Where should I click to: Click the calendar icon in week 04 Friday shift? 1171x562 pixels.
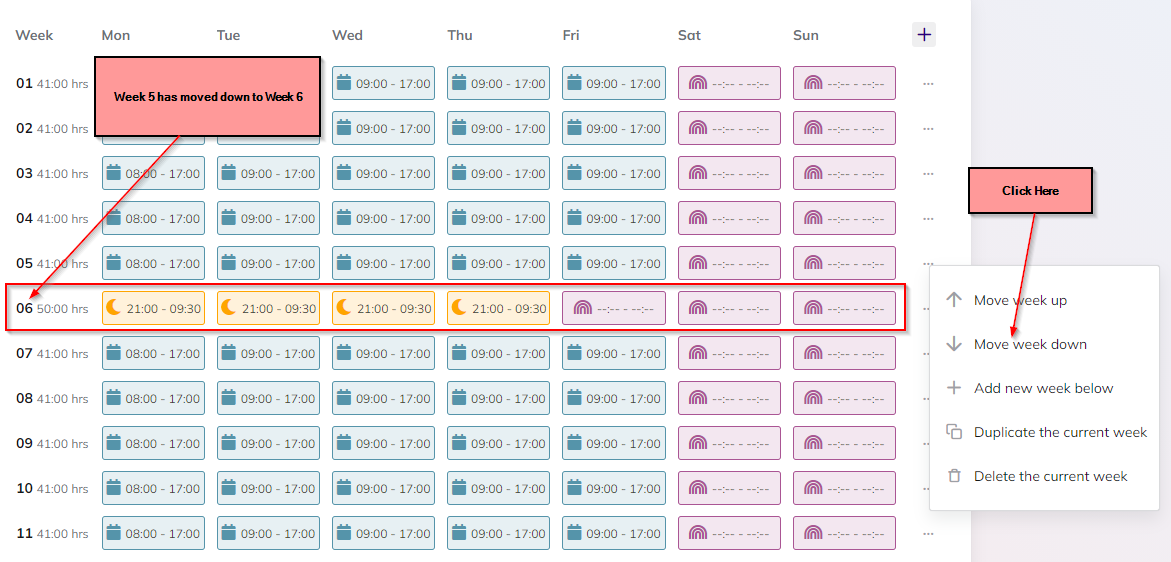574,218
